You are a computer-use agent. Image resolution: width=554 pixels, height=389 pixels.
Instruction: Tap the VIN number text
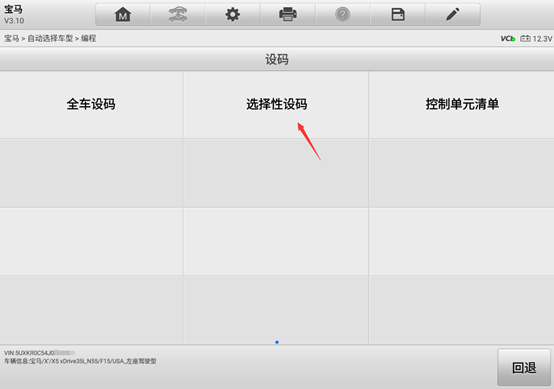coord(40,353)
